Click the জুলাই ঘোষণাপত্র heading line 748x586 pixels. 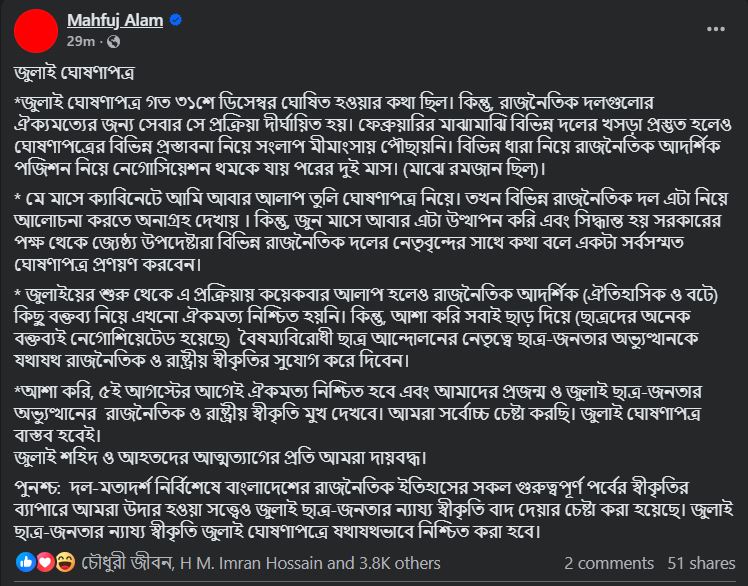tap(74, 73)
